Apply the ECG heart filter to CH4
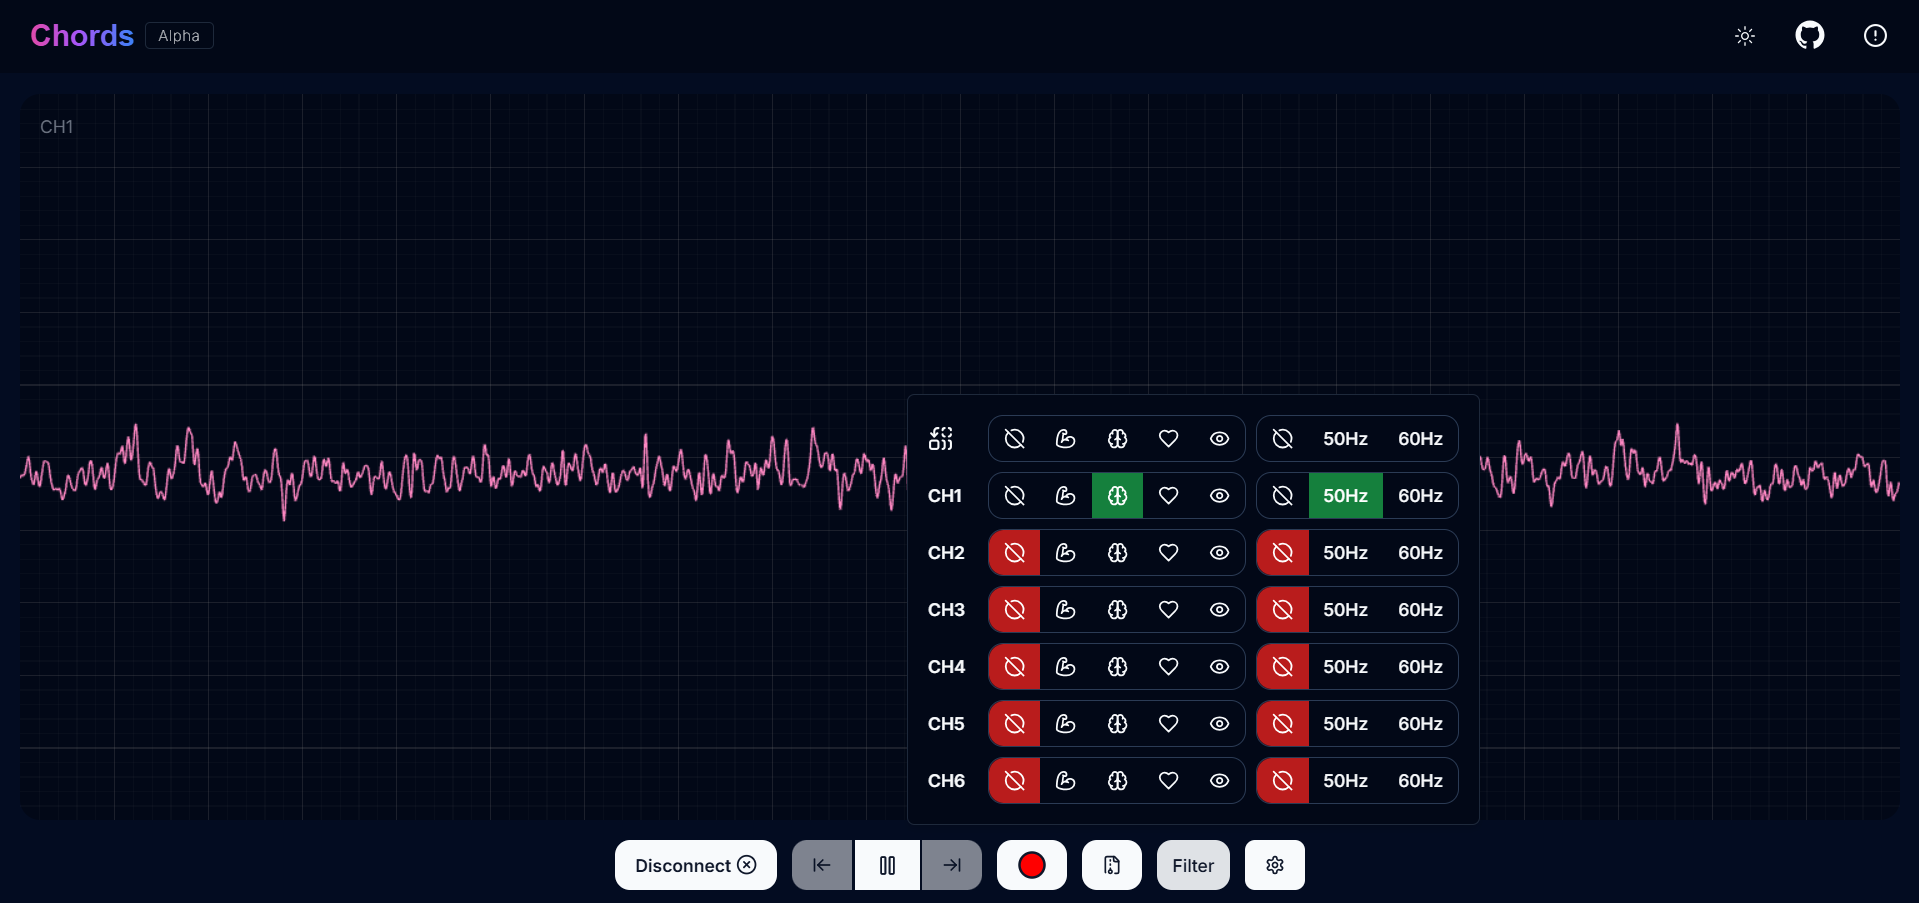 coord(1168,666)
